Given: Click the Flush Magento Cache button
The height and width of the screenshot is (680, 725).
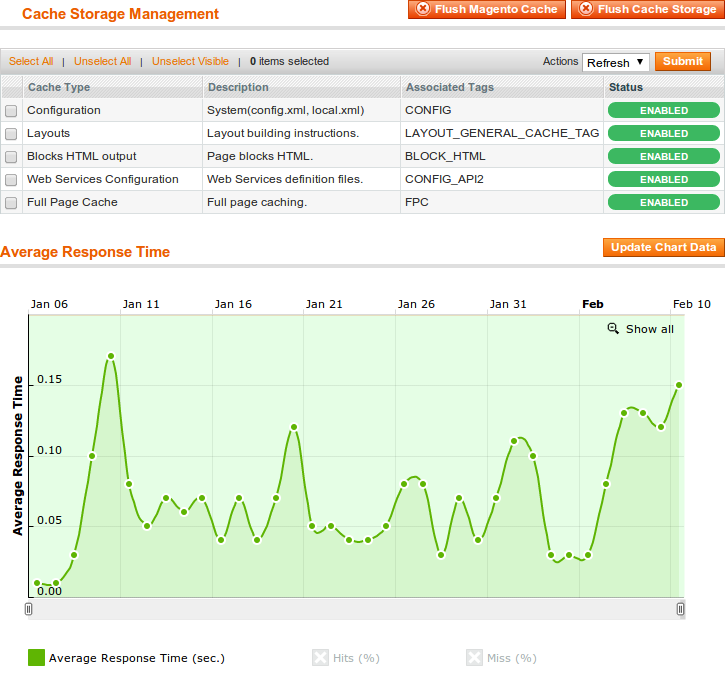Looking at the screenshot, I should point(486,9).
